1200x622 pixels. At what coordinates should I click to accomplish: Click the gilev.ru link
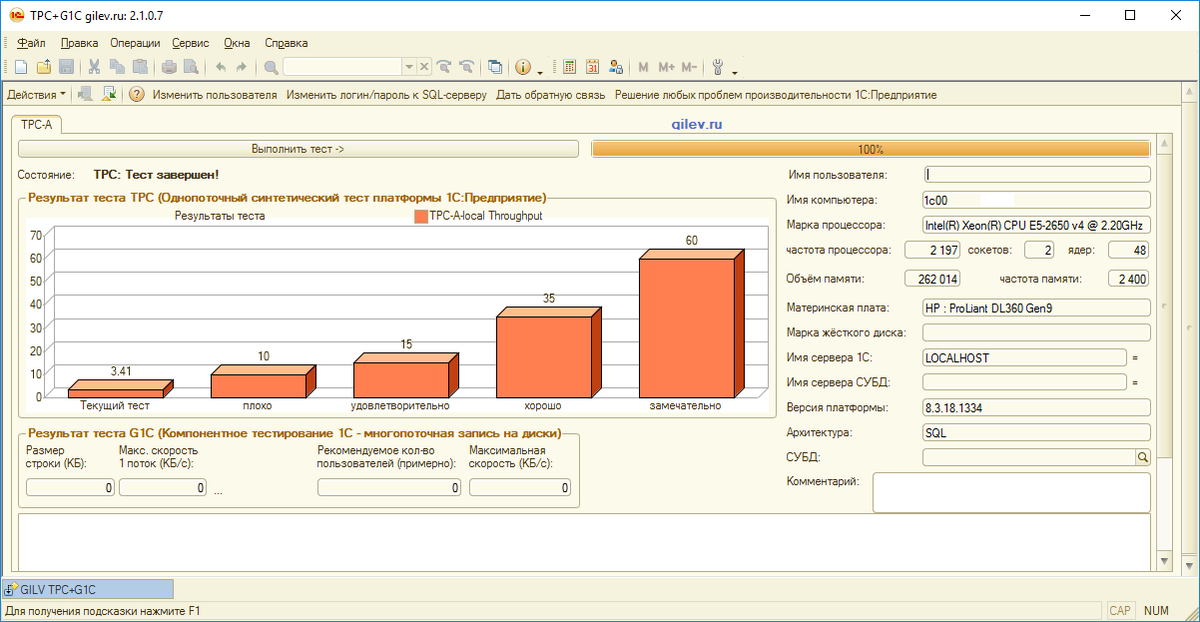[697, 124]
